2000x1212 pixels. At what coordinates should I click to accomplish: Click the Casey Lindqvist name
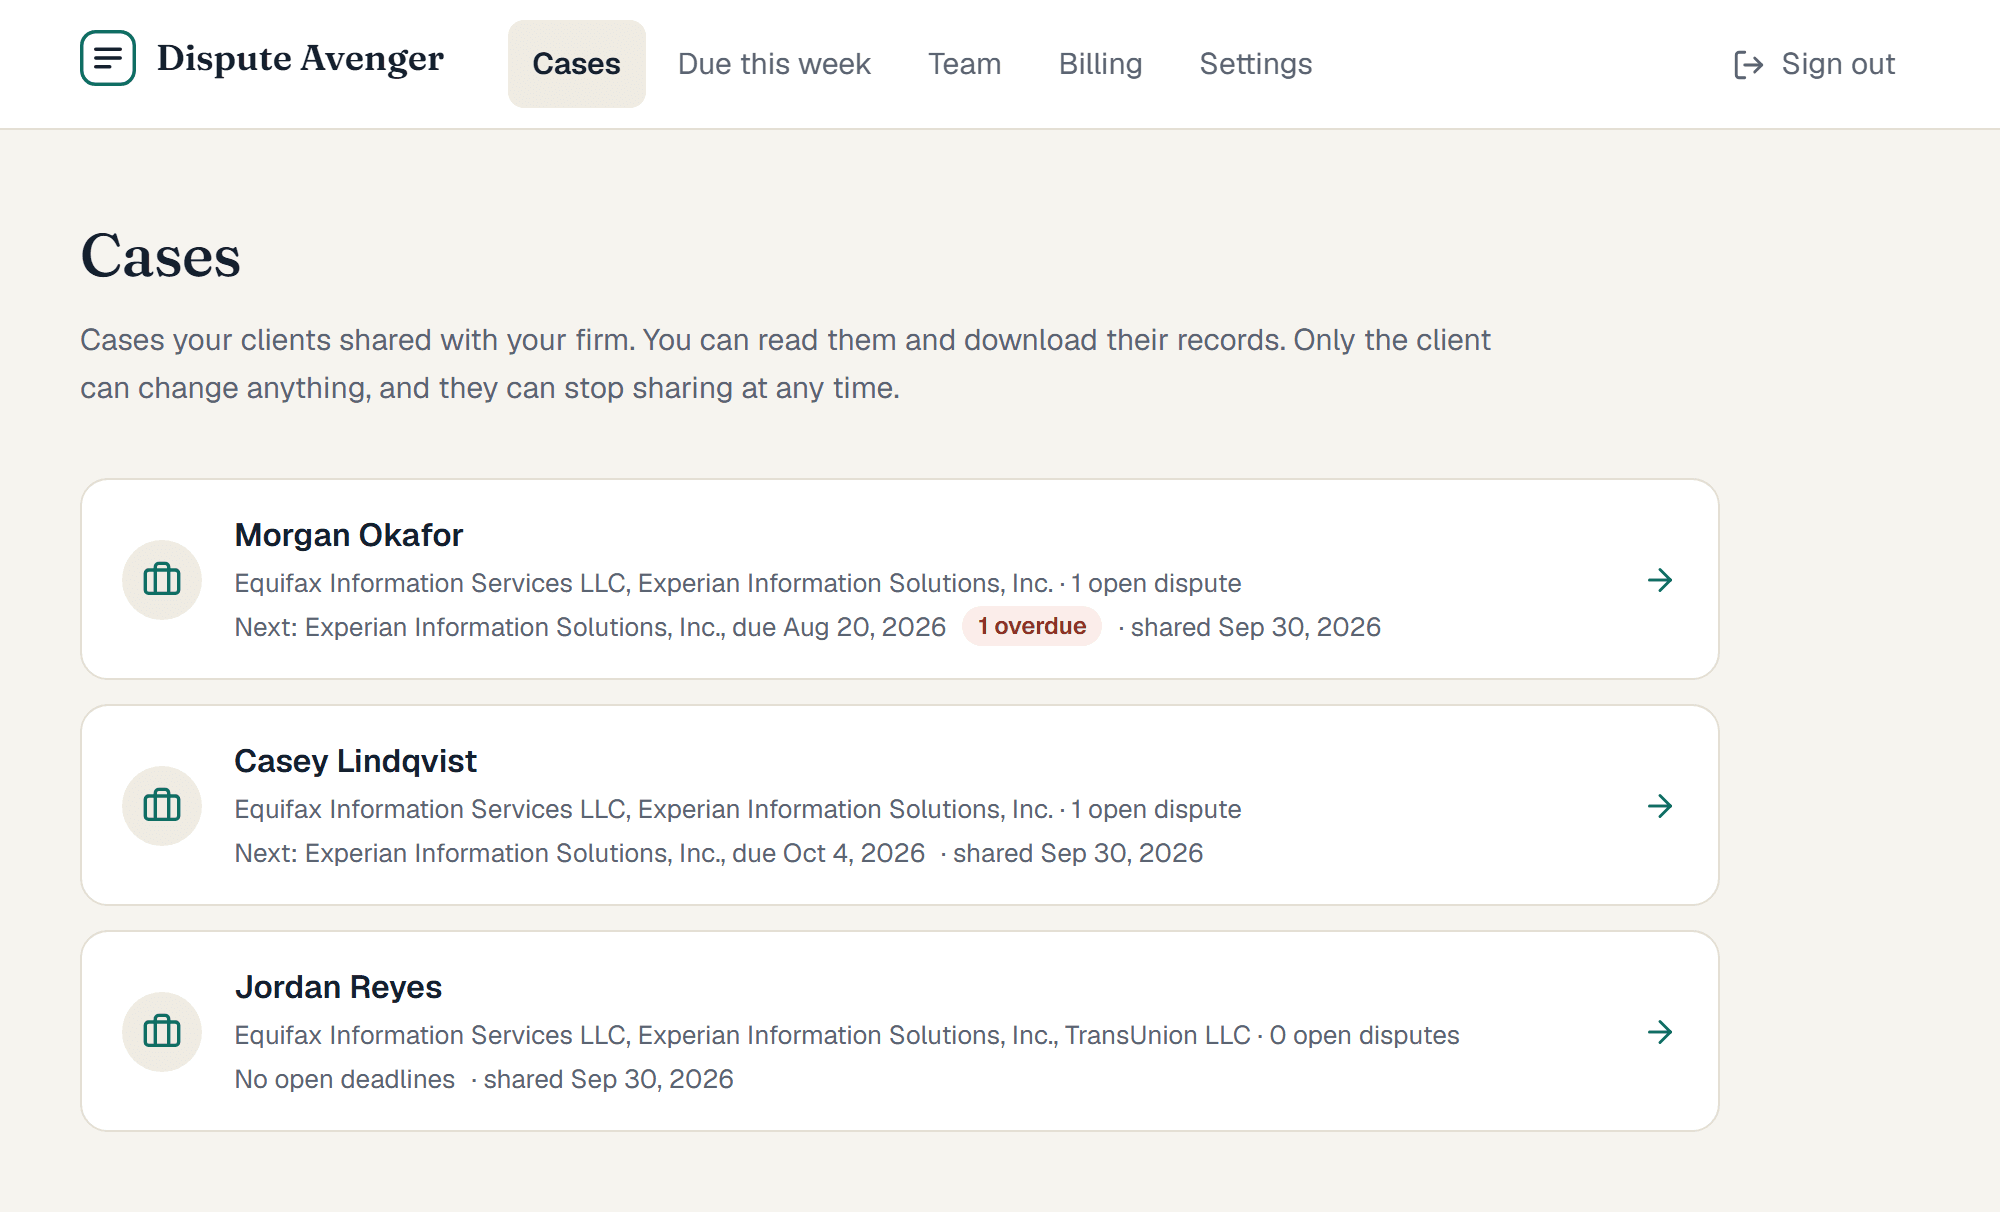pyautogui.click(x=355, y=761)
